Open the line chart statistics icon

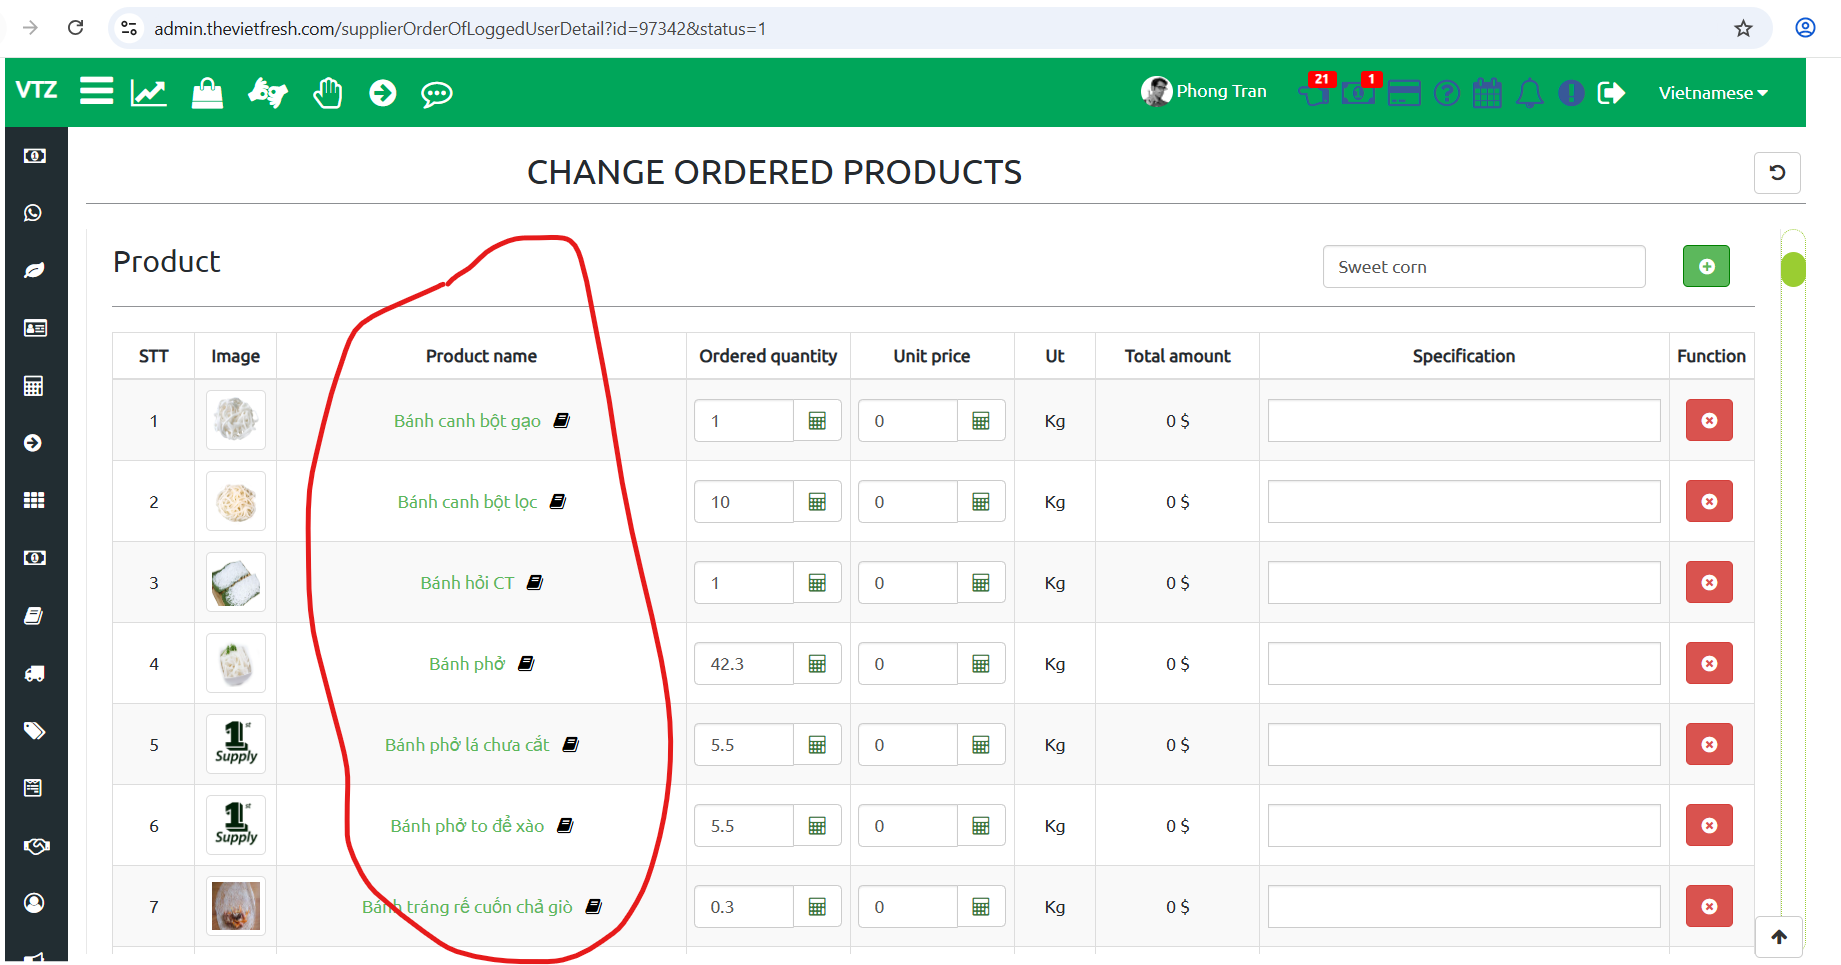point(149,93)
